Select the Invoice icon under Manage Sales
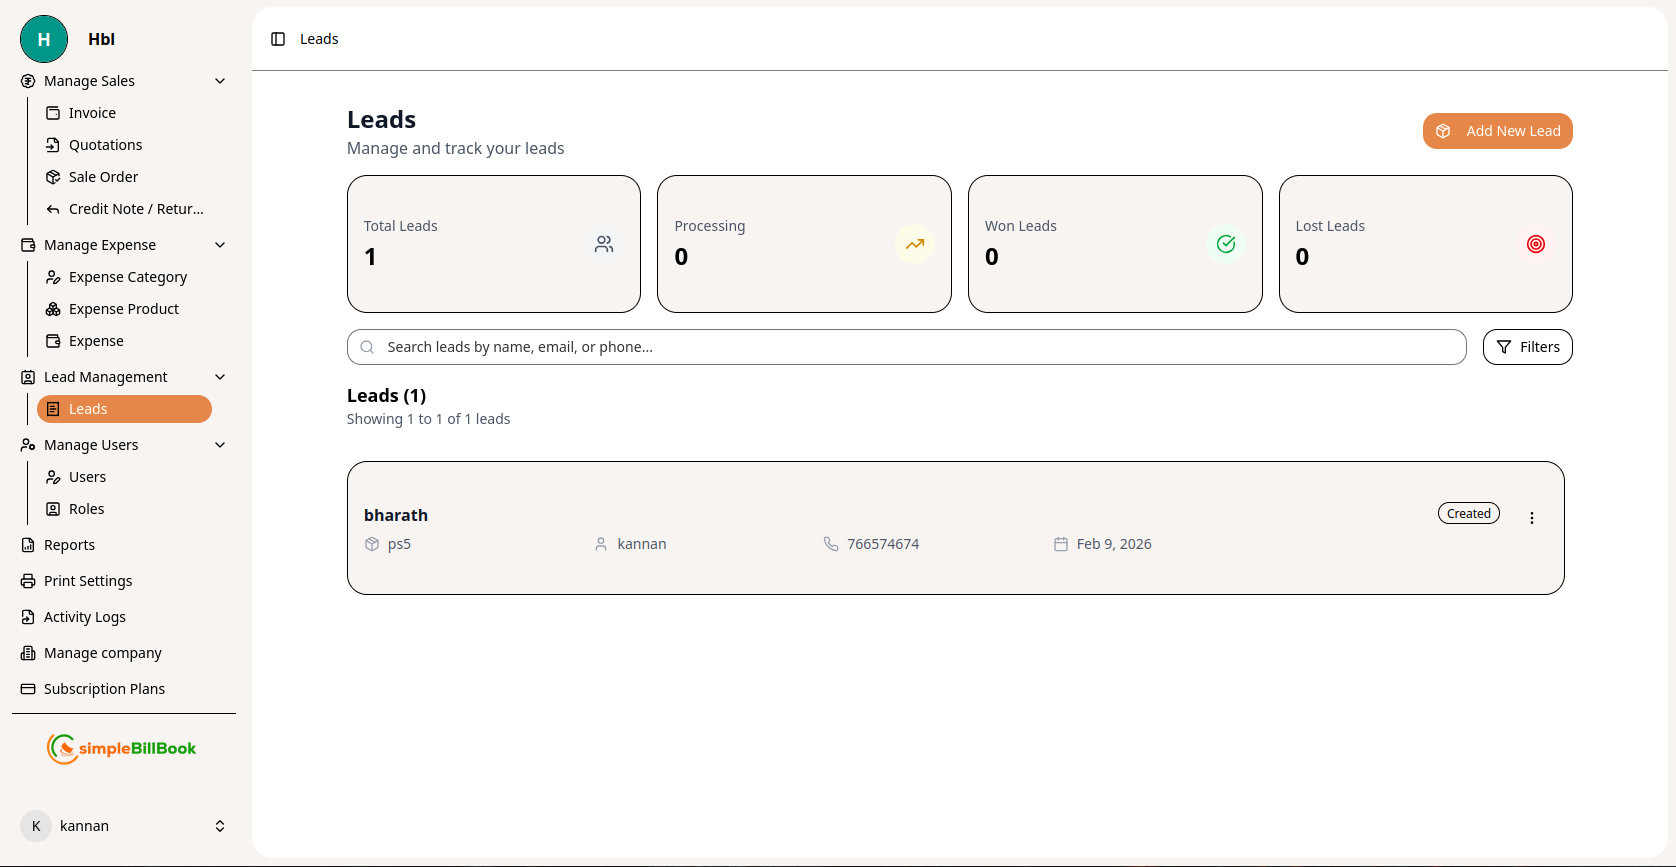This screenshot has width=1676, height=867. [x=54, y=112]
